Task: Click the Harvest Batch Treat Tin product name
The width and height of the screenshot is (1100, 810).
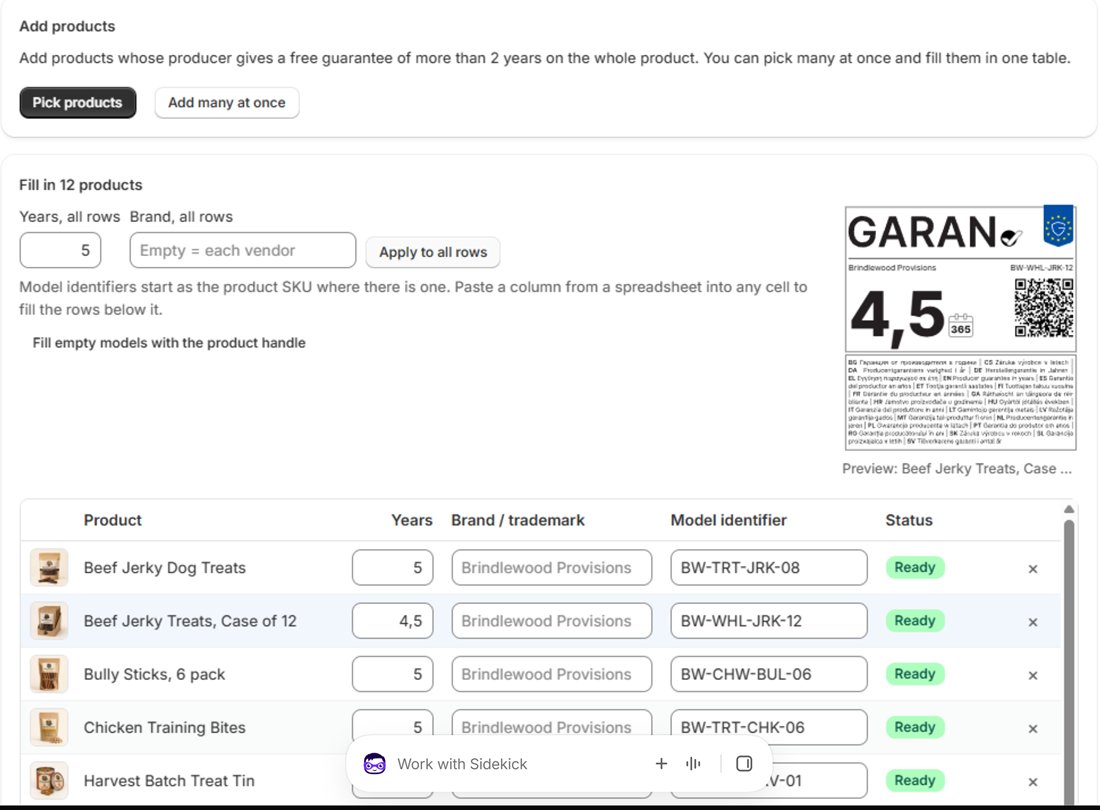Action: coord(169,781)
